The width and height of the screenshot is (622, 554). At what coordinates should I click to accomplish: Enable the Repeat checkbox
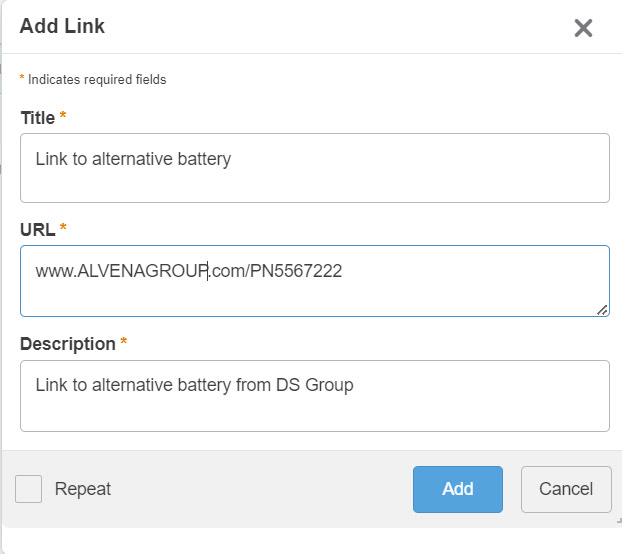pyautogui.click(x=29, y=489)
